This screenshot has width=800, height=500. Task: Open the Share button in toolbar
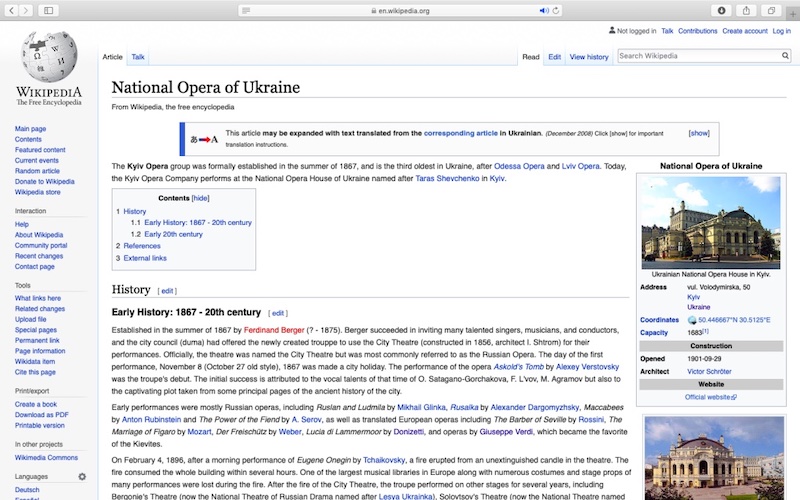coord(746,10)
